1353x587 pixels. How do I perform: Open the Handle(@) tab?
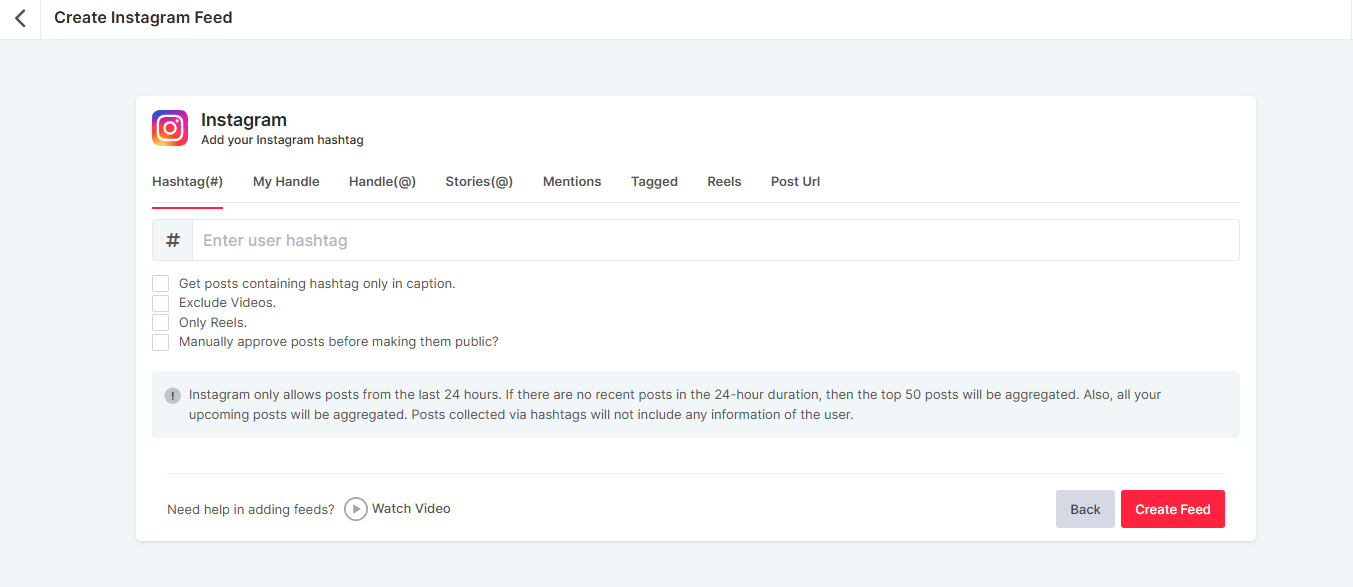(x=382, y=182)
